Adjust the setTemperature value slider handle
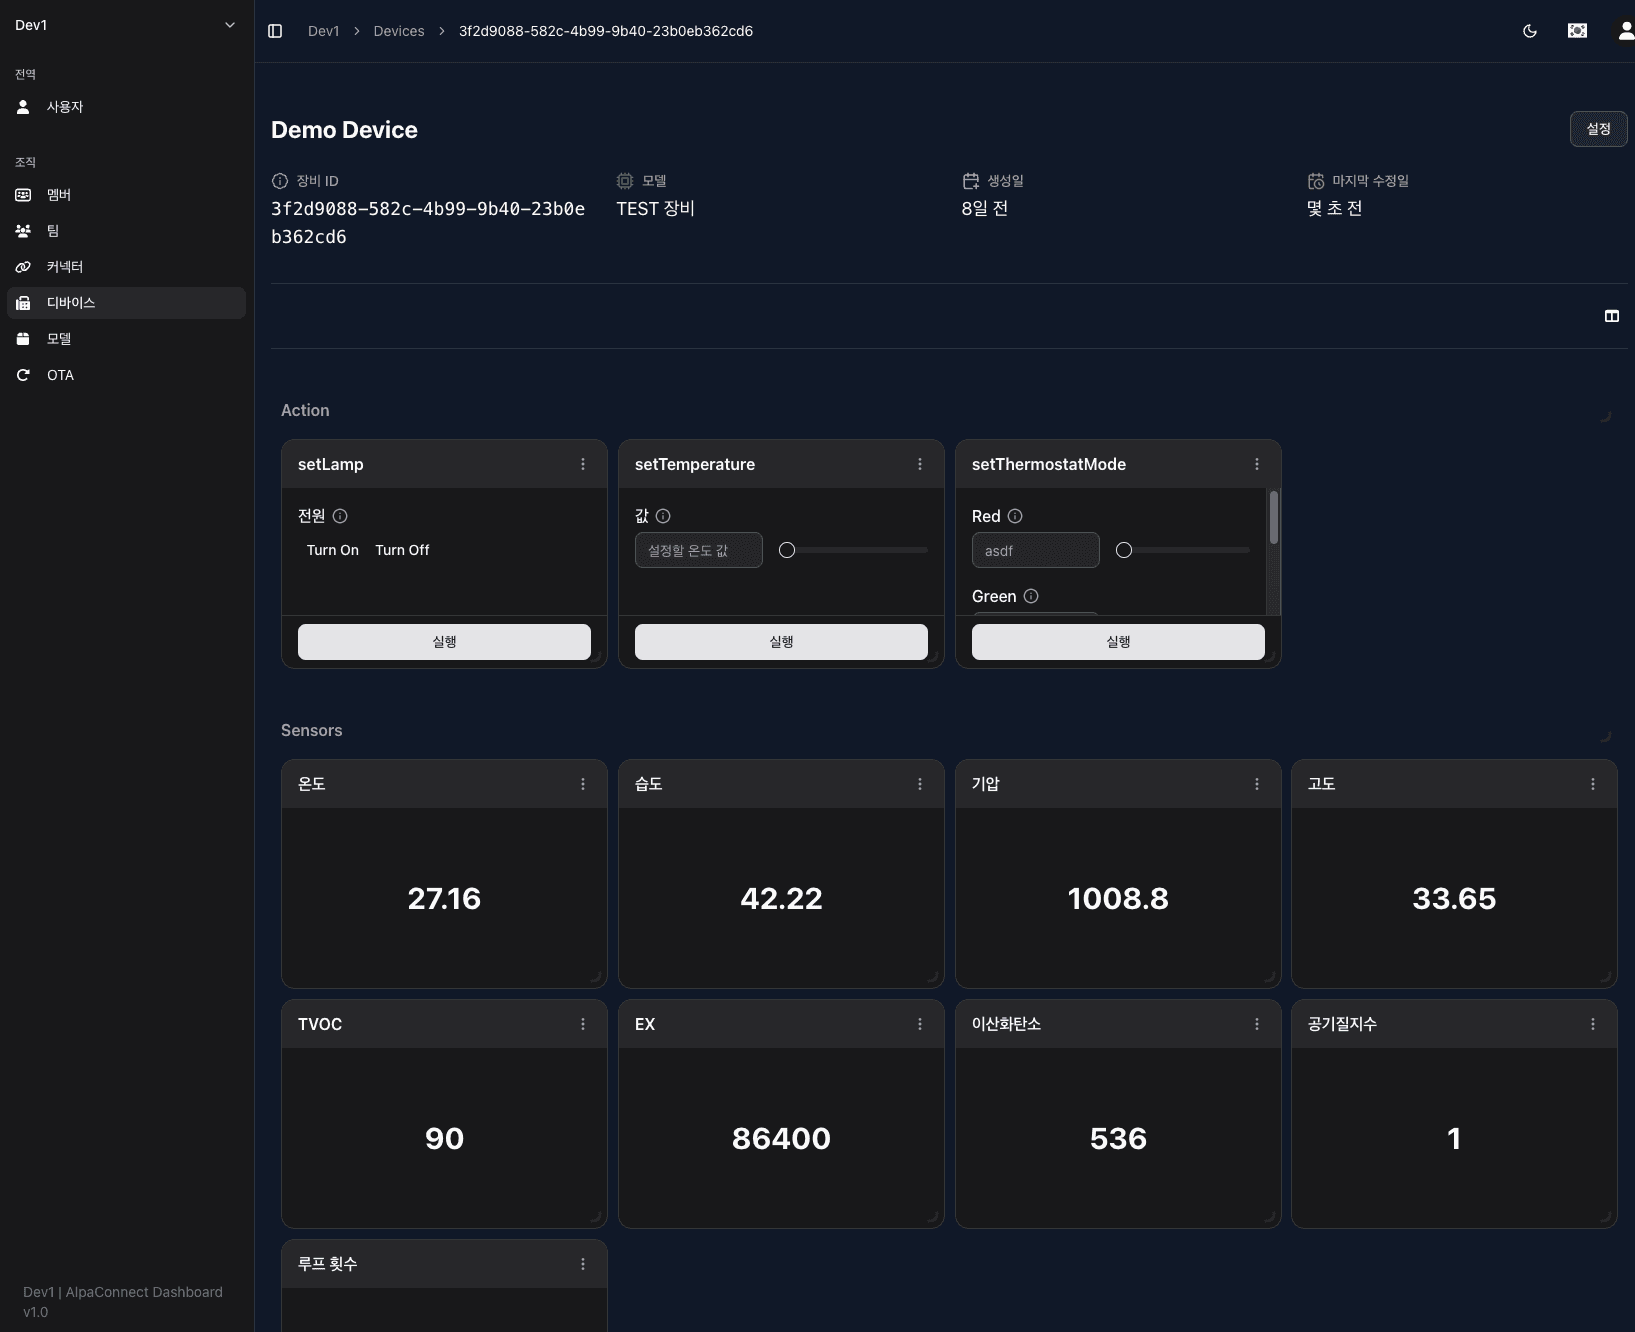This screenshot has height=1332, width=1635. [x=787, y=550]
